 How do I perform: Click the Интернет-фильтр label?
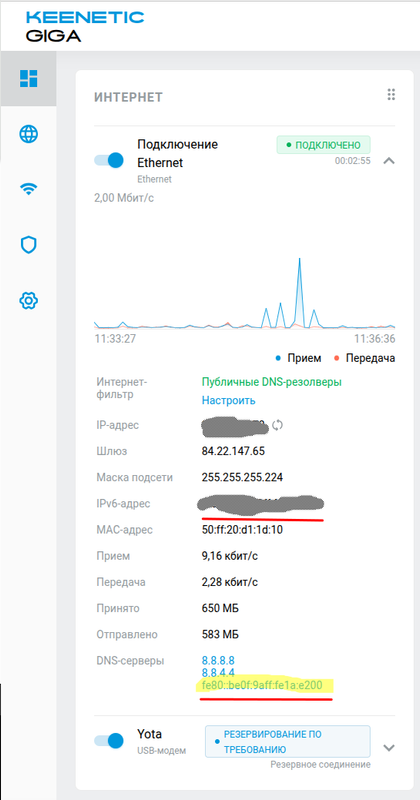(x=121, y=388)
